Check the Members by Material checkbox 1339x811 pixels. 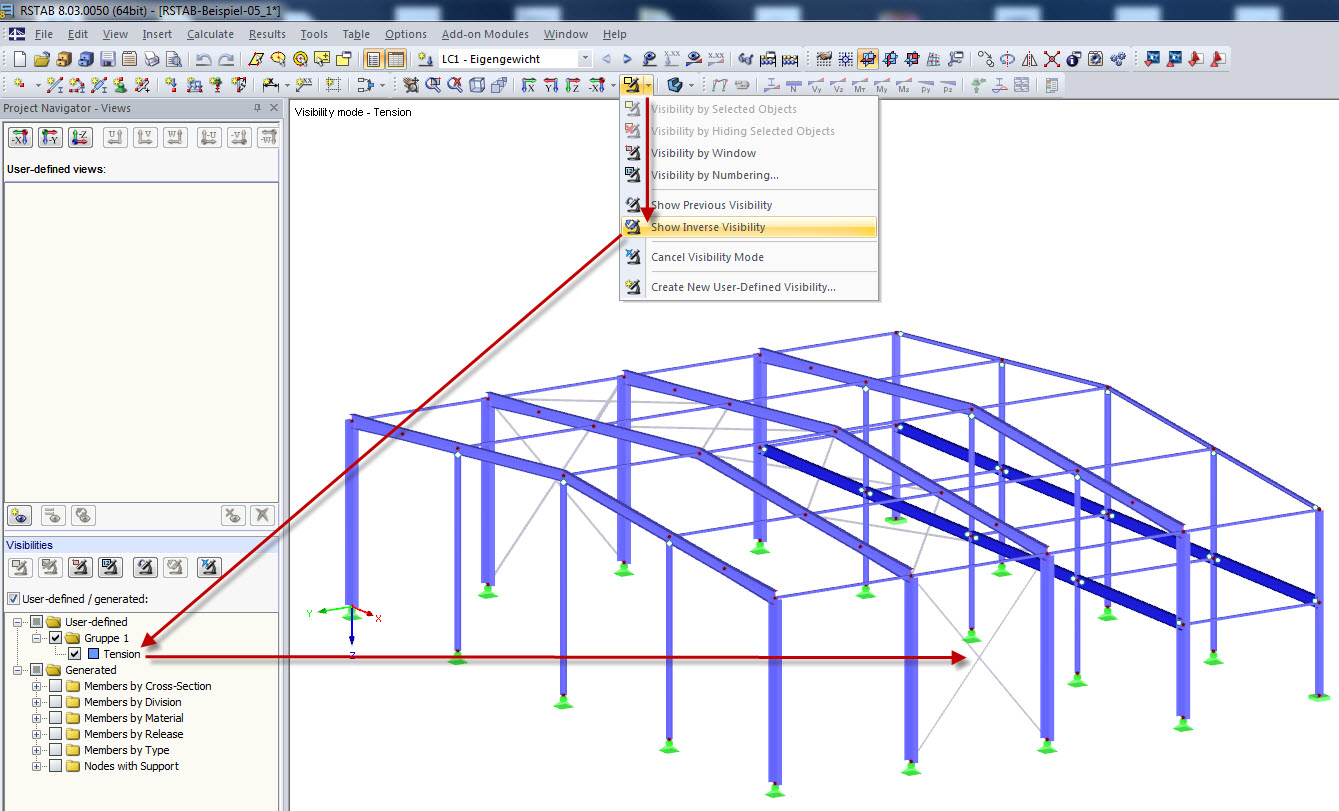click(55, 718)
